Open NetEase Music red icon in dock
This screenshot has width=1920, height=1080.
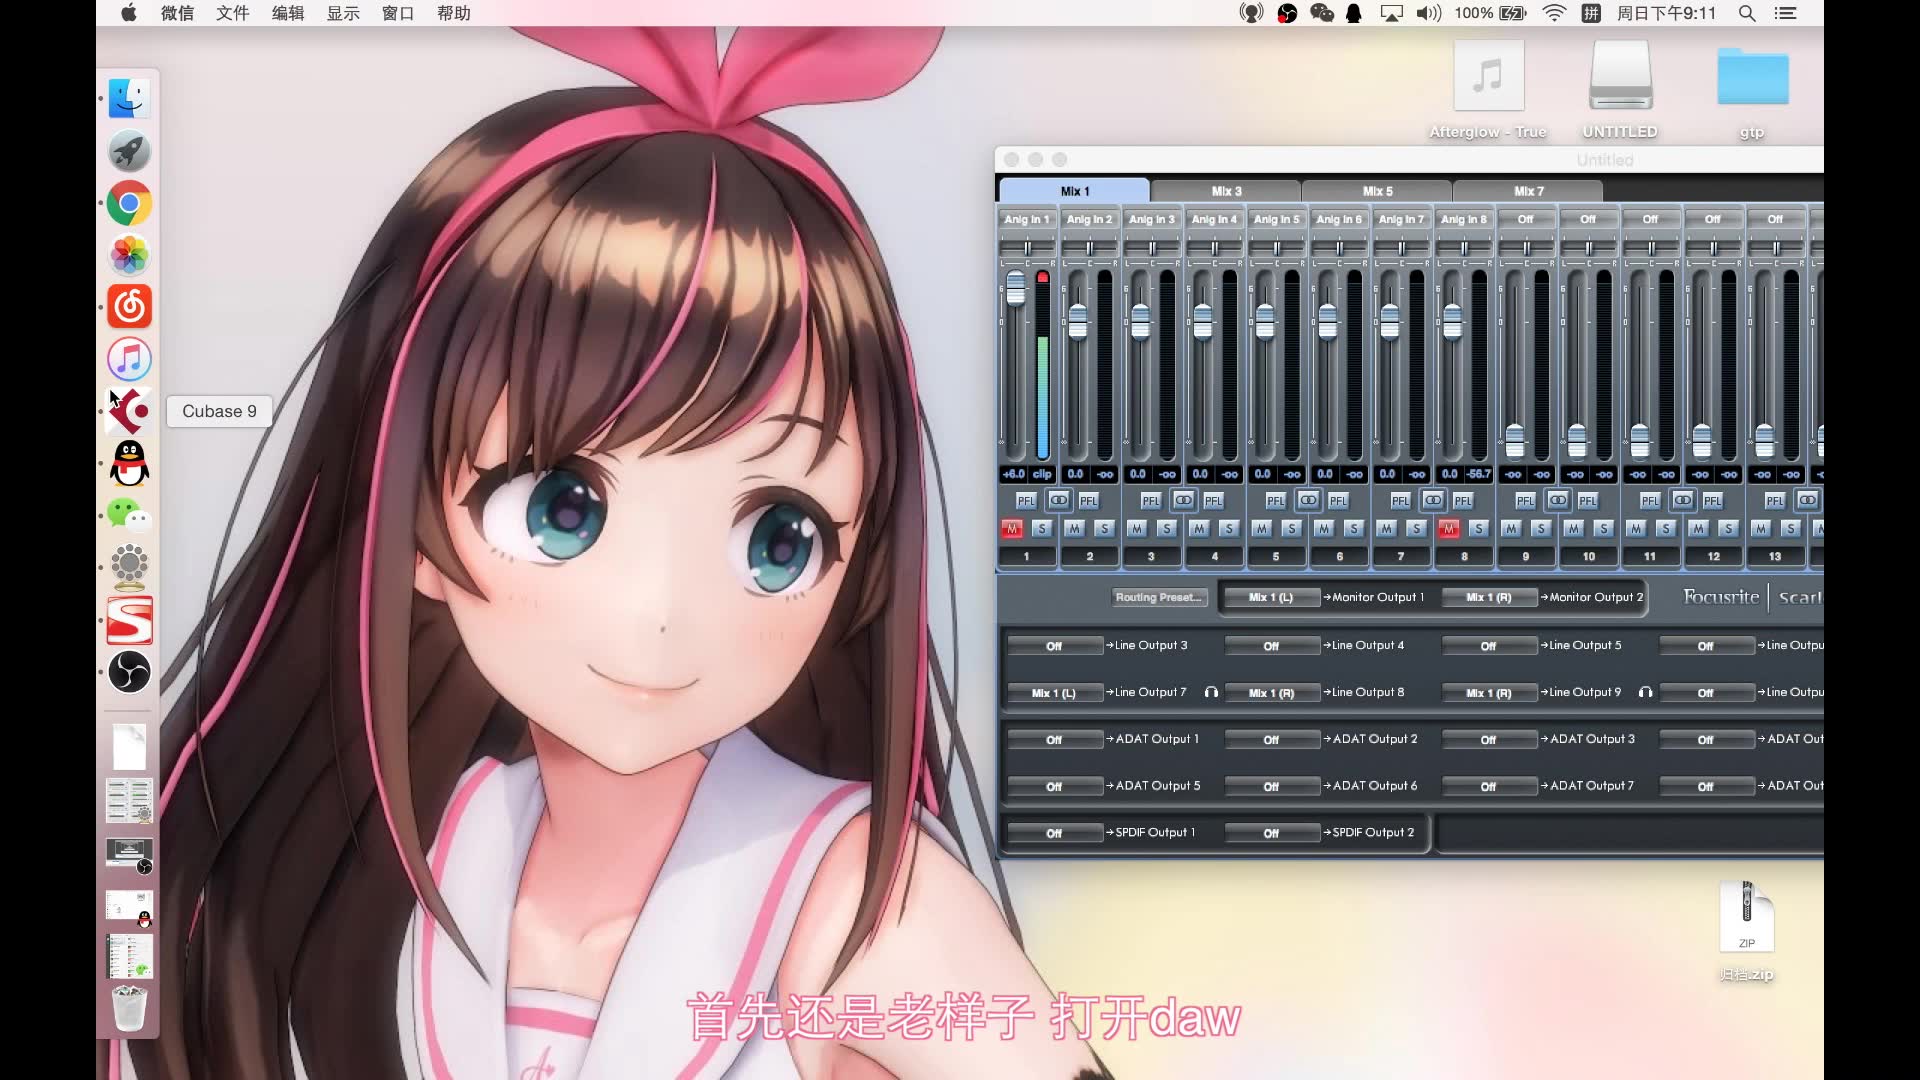click(130, 307)
